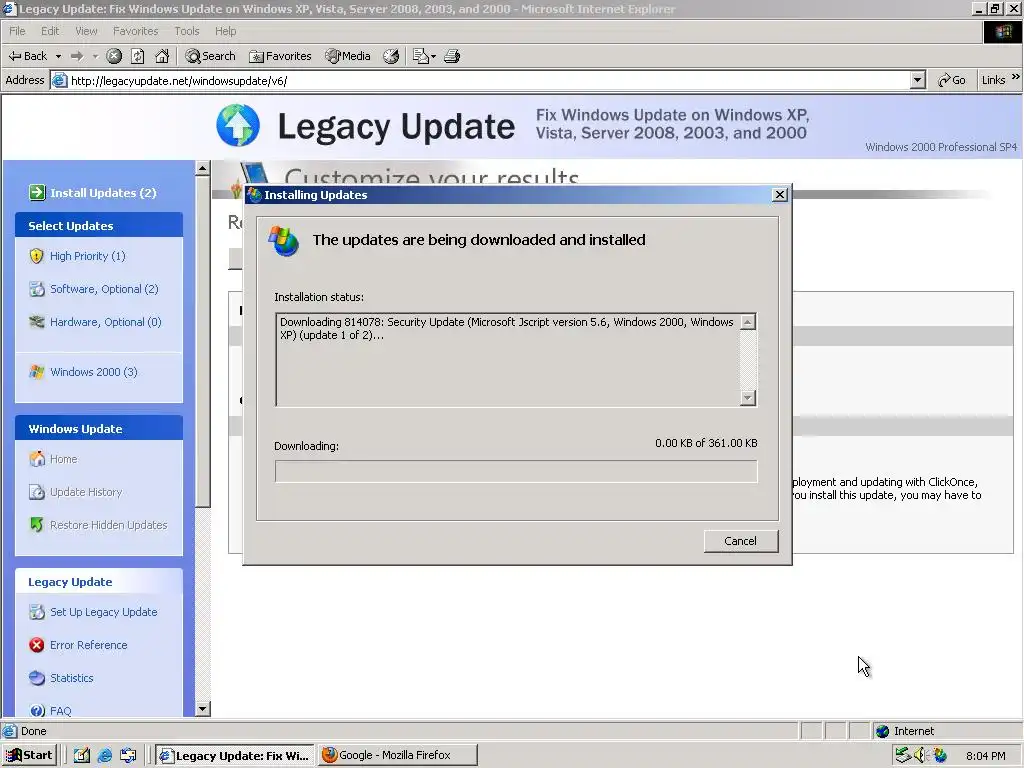Open the Tools menu
Viewport: 1024px width, 768px height.
click(x=187, y=31)
